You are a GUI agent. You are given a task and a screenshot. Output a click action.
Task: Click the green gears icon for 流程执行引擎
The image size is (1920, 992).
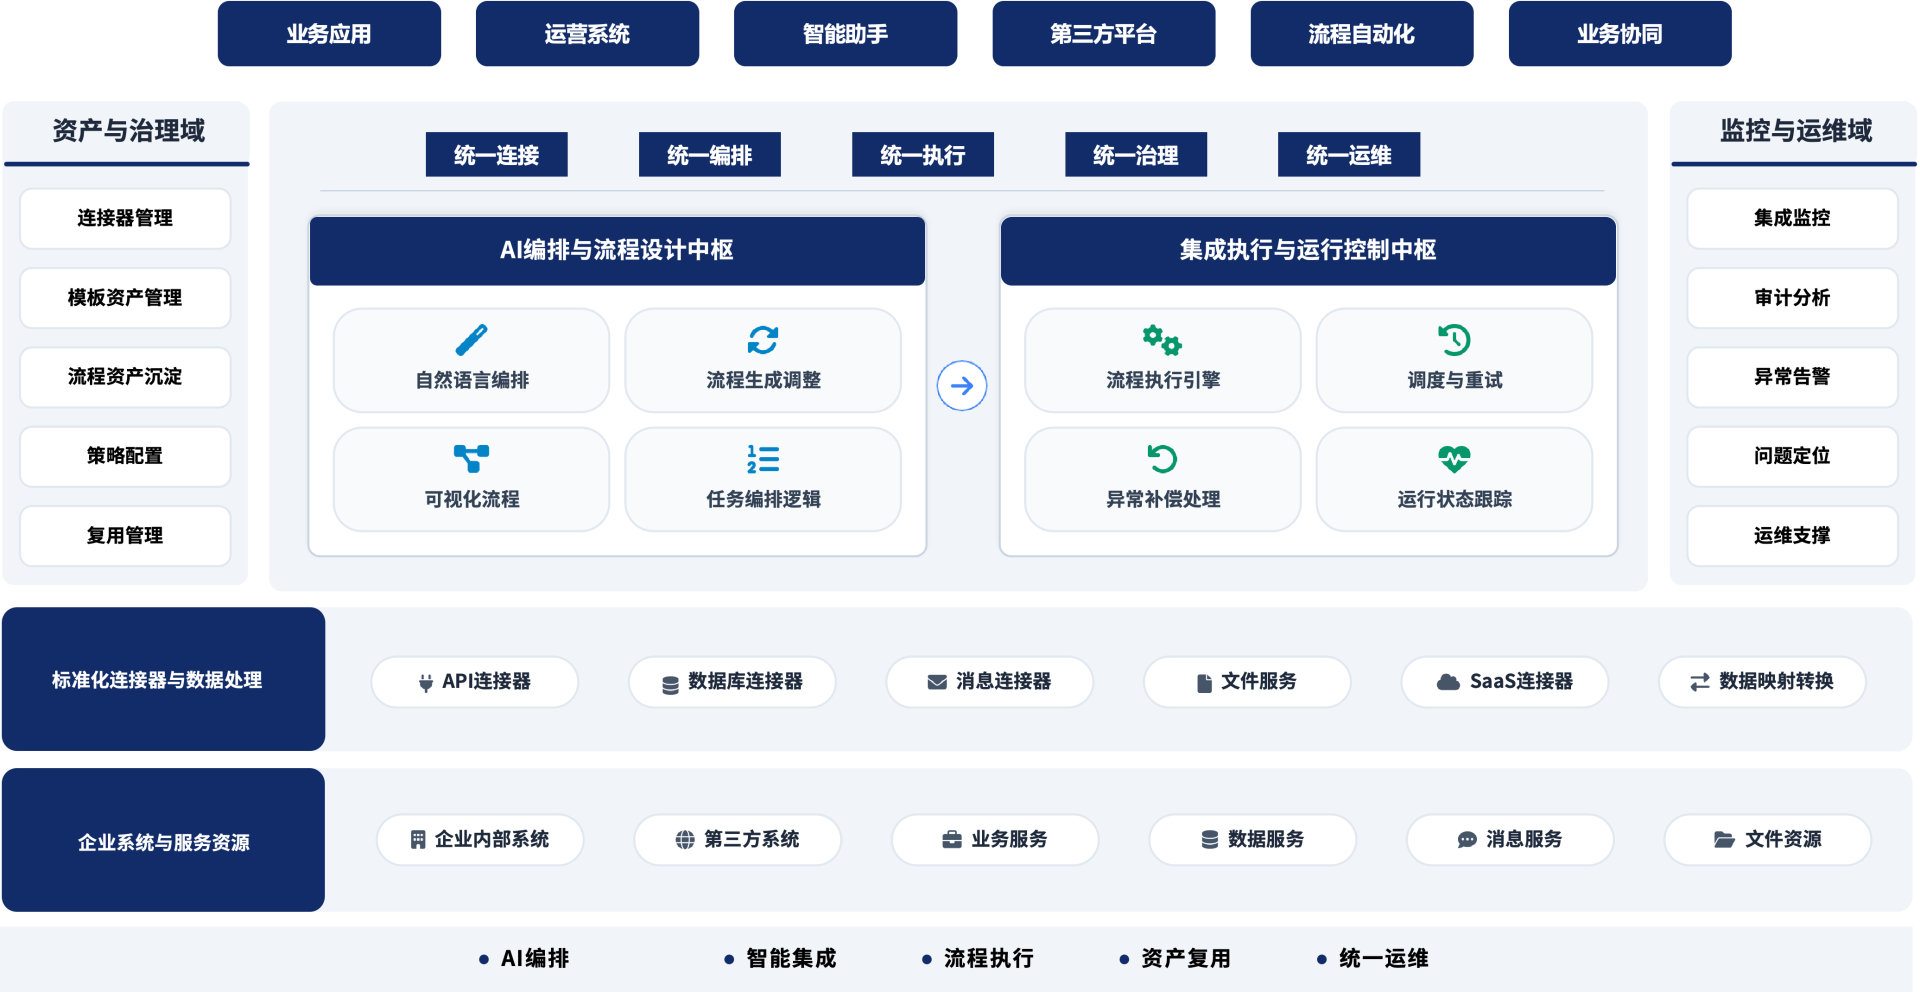click(x=1162, y=340)
